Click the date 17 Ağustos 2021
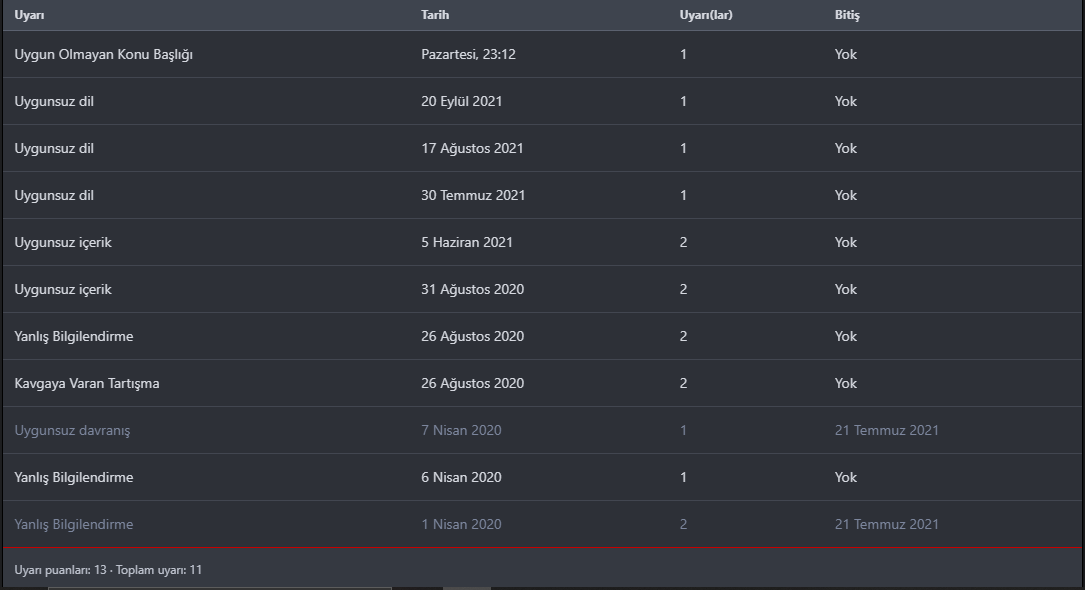Viewport: 1085px width, 590px height. tap(472, 149)
